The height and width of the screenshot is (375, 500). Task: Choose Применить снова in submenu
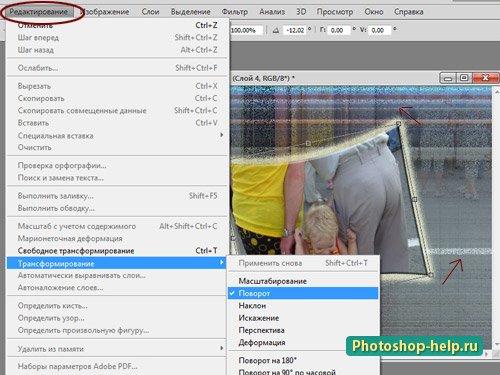(303, 263)
